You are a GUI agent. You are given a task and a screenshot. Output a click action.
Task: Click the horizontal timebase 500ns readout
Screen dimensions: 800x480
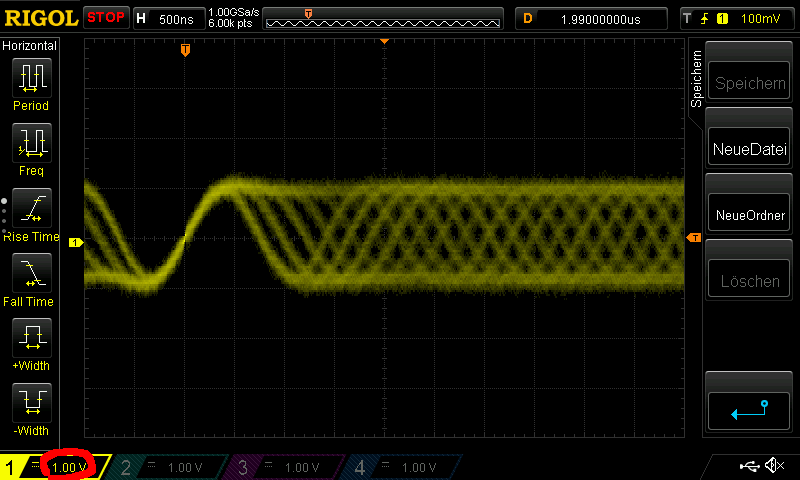coord(176,19)
